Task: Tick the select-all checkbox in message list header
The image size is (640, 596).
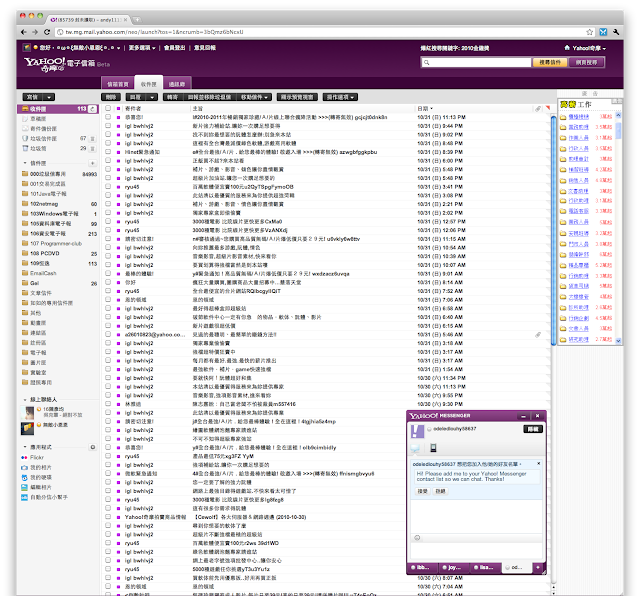Action: pos(108,108)
